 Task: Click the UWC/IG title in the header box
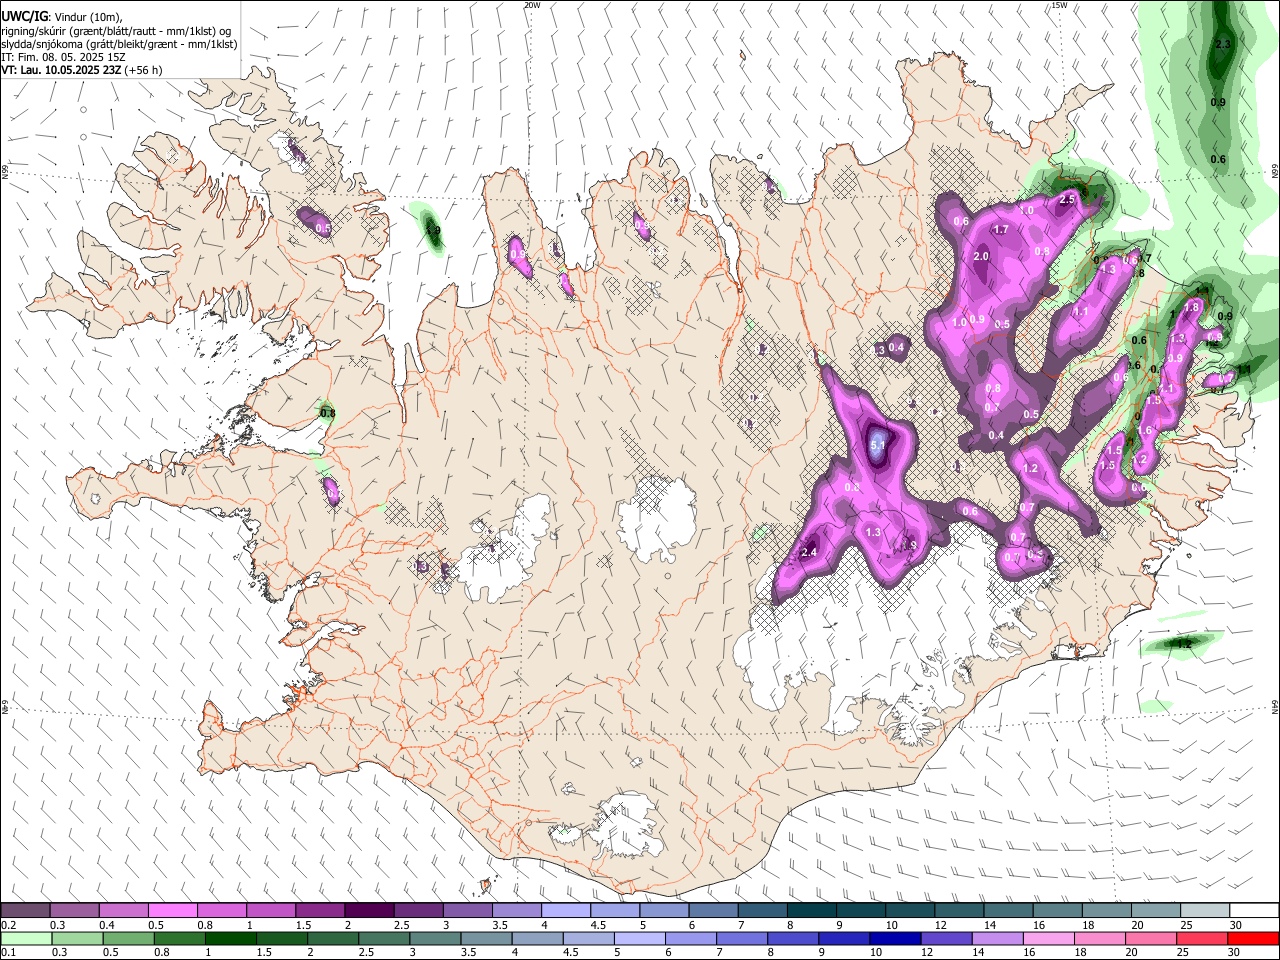coord(22,18)
